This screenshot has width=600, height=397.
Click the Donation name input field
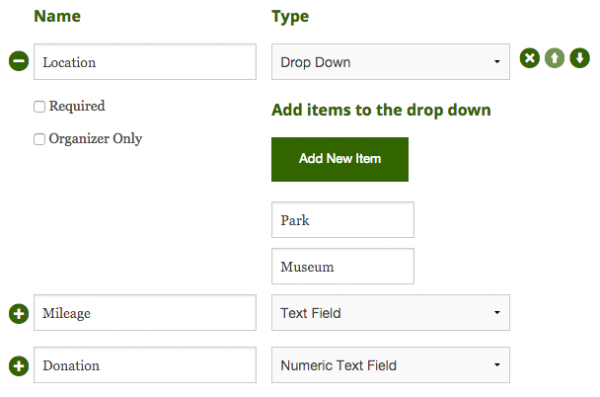145,365
